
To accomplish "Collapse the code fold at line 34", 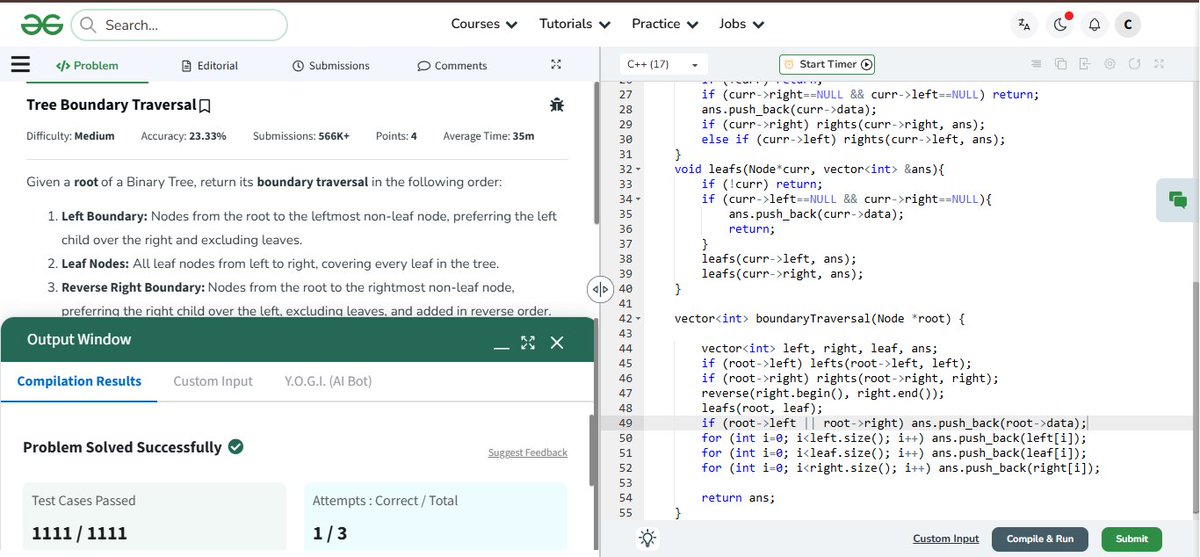I will [638, 200].
